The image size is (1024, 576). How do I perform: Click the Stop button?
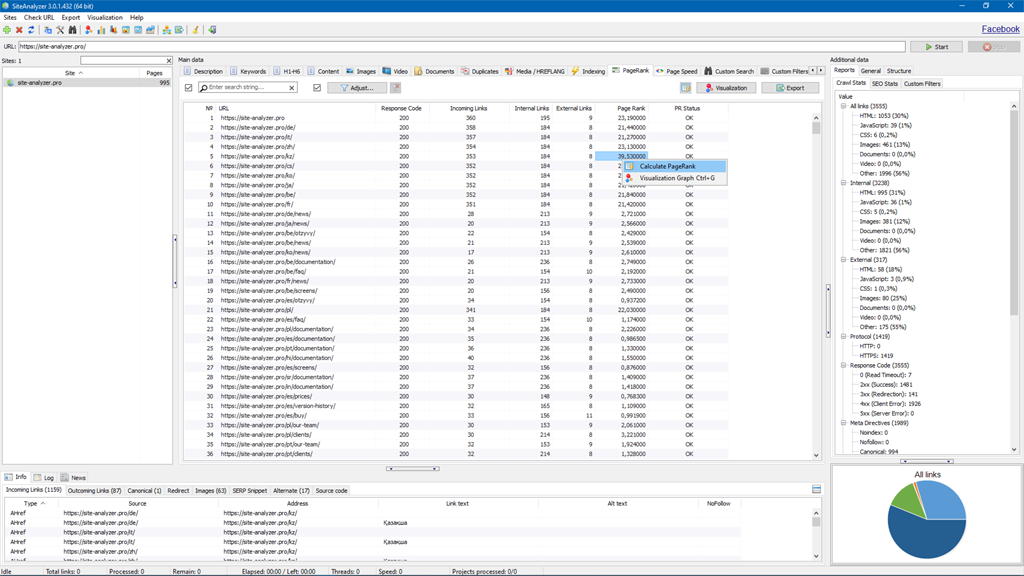tap(994, 47)
